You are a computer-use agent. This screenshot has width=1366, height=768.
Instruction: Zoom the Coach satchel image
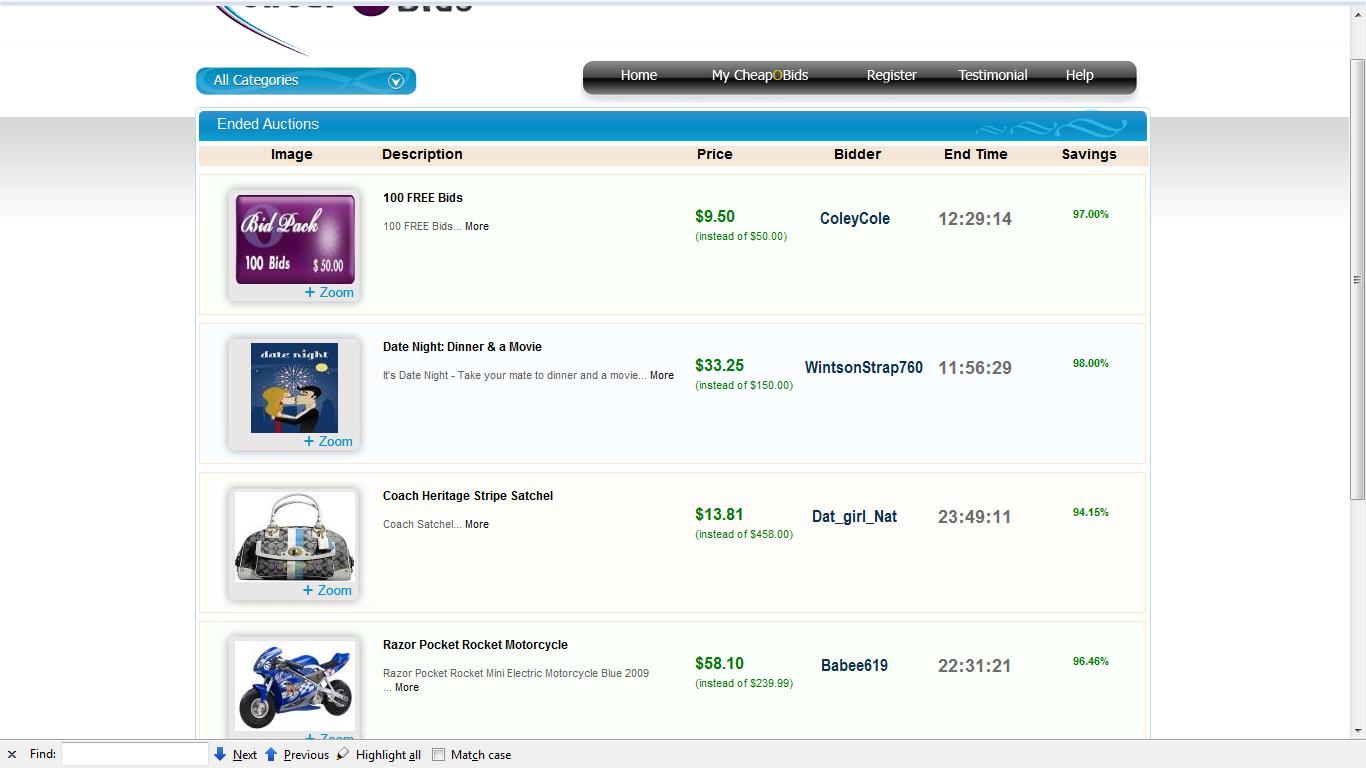(328, 591)
